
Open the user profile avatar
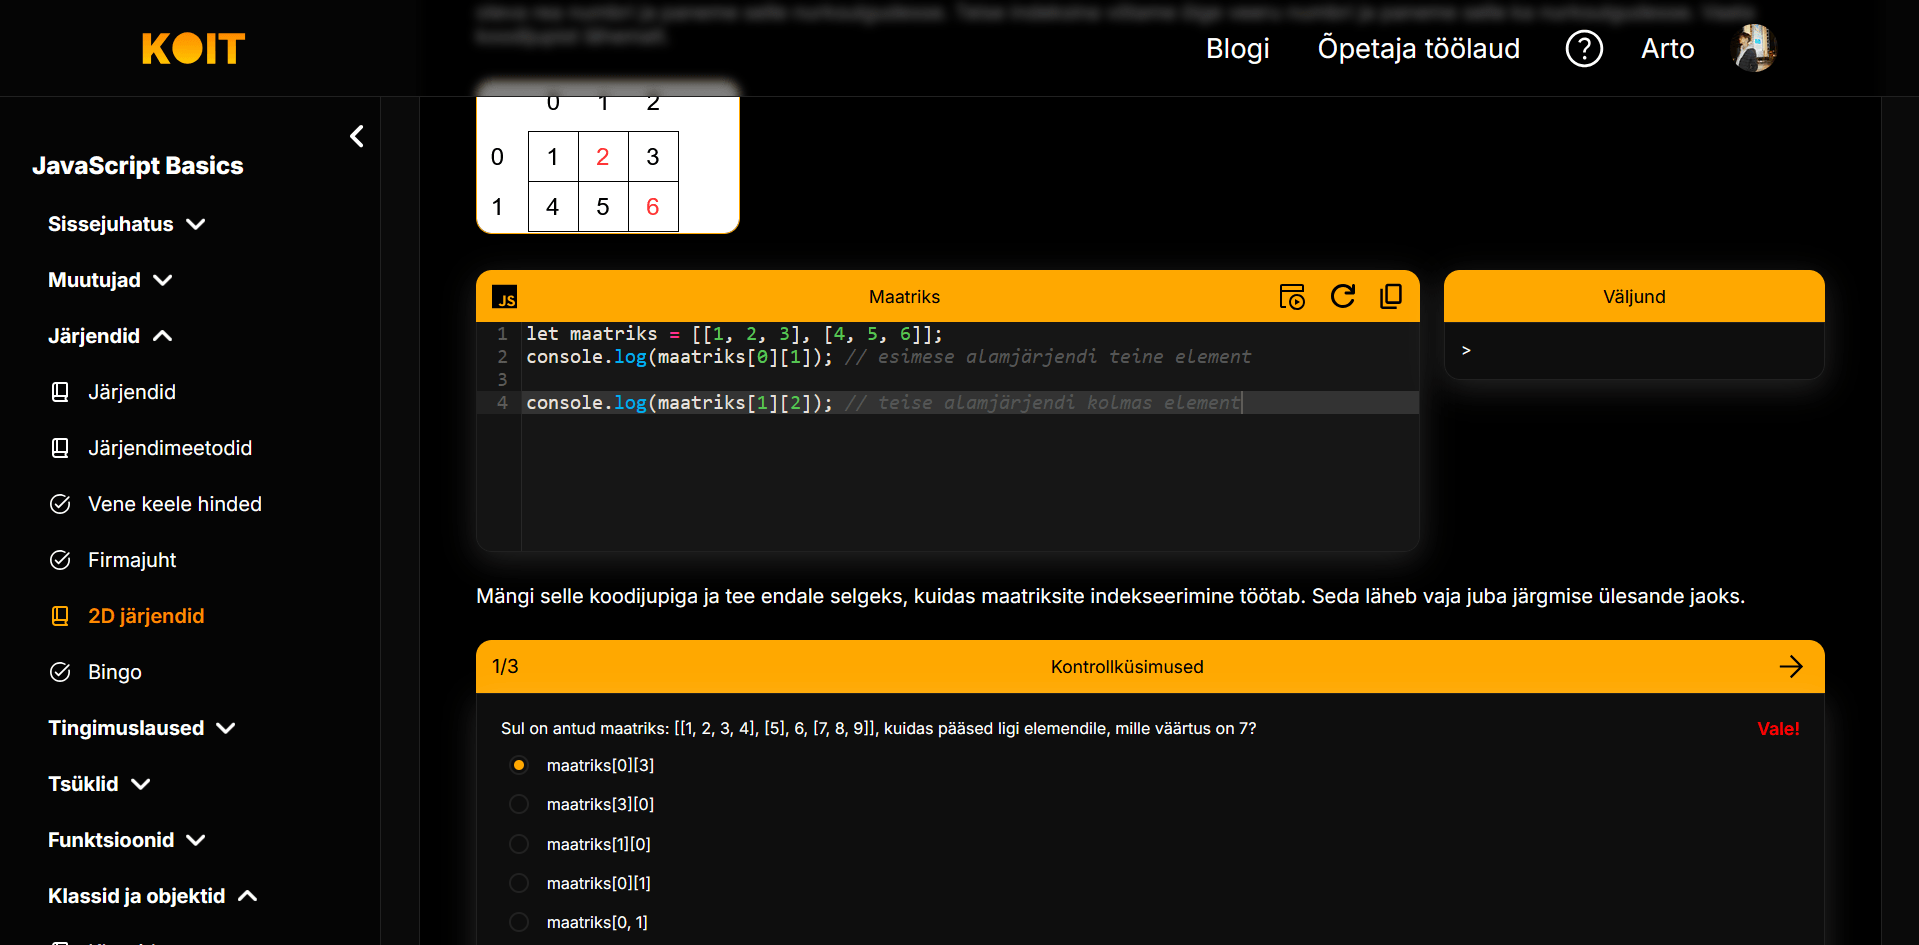pos(1753,48)
